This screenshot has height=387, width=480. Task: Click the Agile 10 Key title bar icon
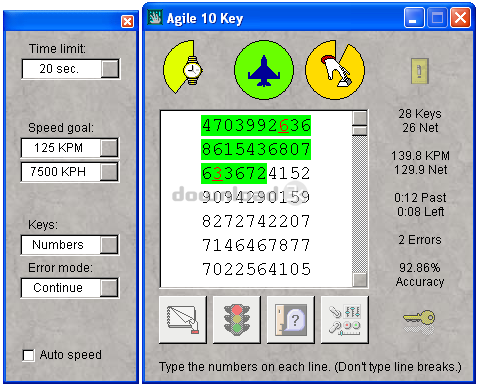(x=155, y=18)
